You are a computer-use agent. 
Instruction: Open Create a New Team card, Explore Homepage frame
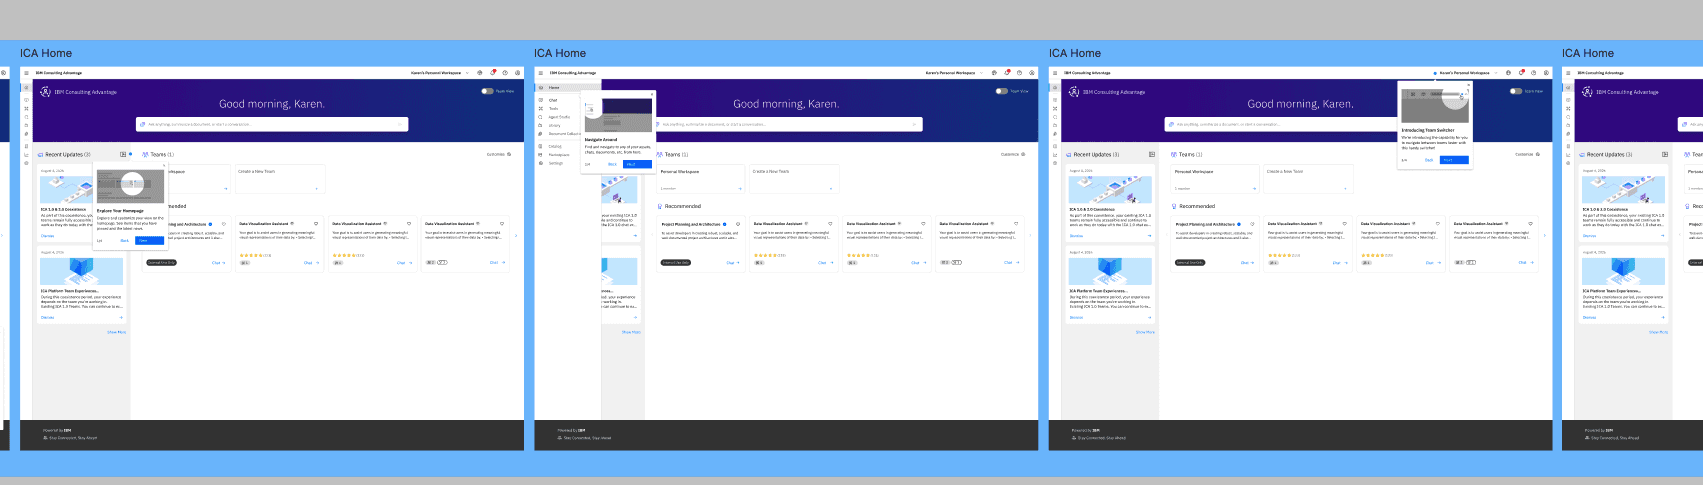pyautogui.click(x=280, y=179)
